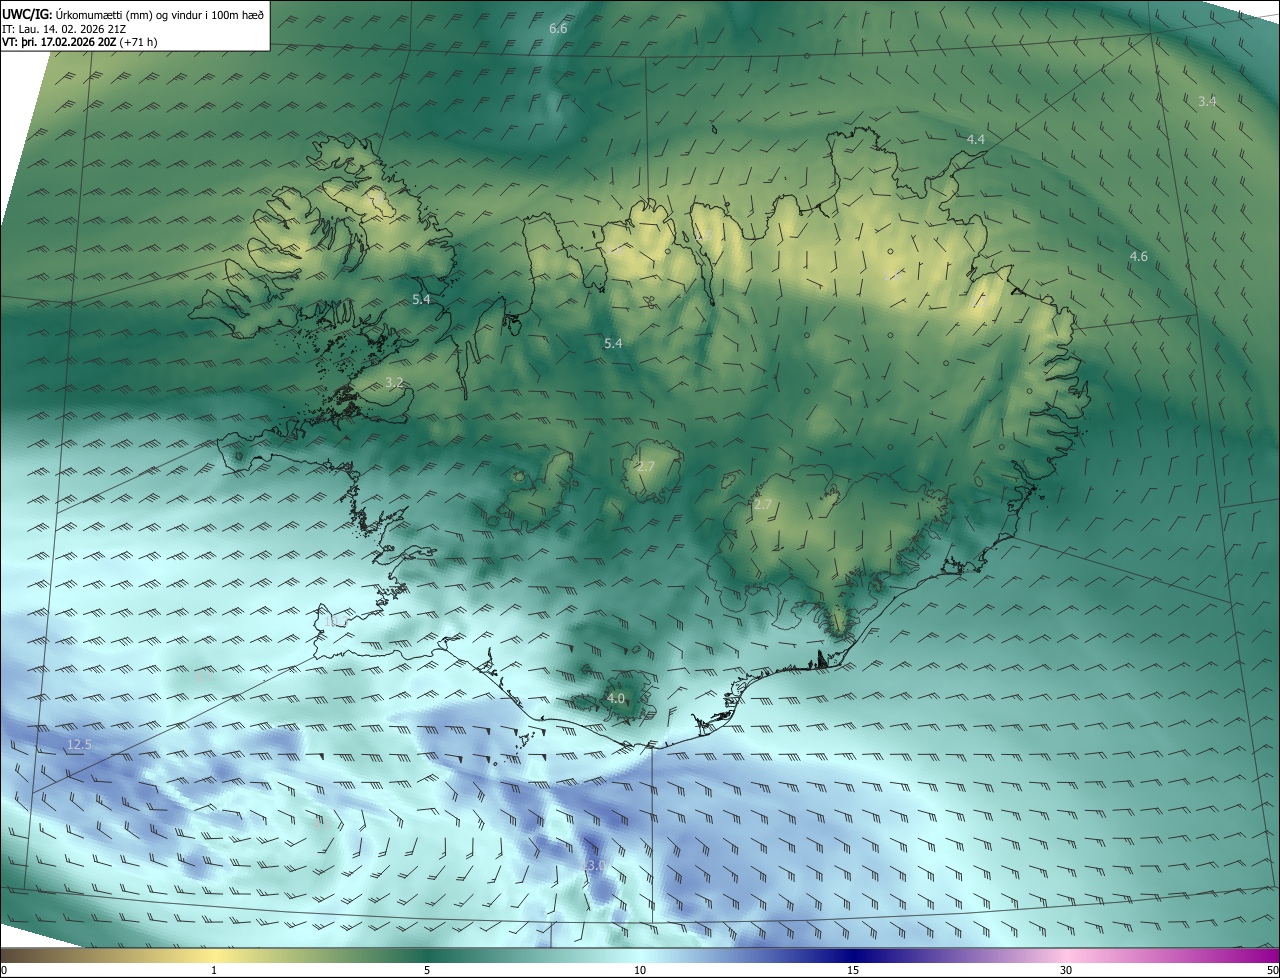Image resolution: width=1280 pixels, height=978 pixels.
Task: Select the 4.4 value off the northeast coast
Action: pyautogui.click(x=976, y=140)
